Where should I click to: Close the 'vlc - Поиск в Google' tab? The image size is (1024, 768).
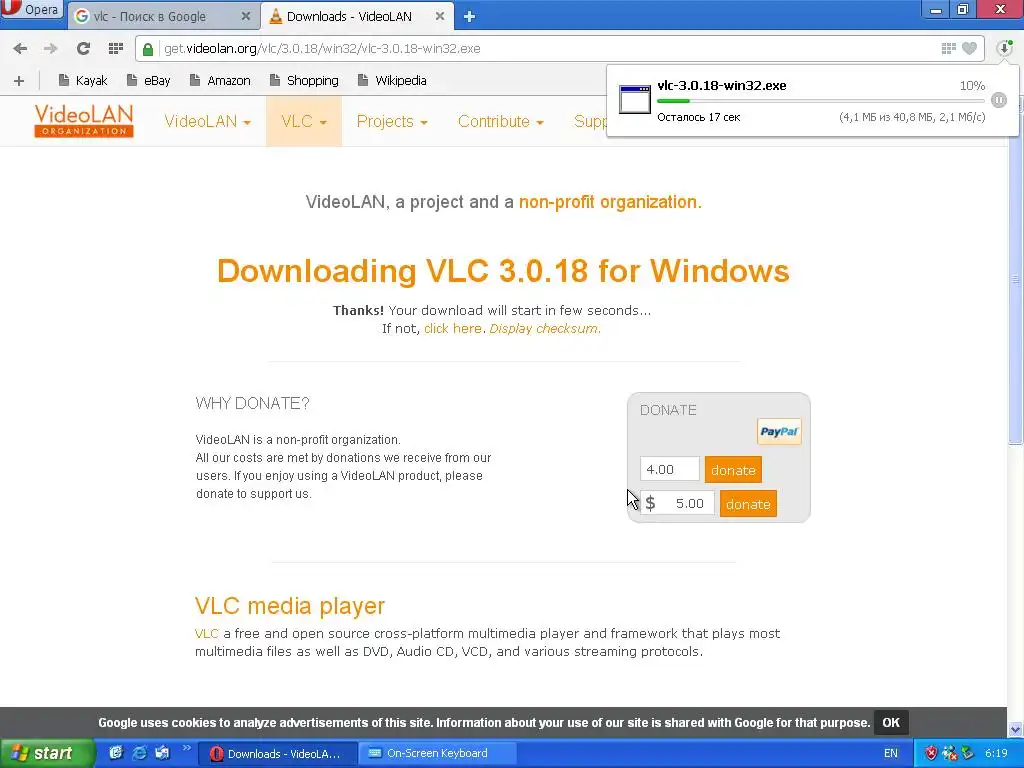pyautogui.click(x=246, y=16)
